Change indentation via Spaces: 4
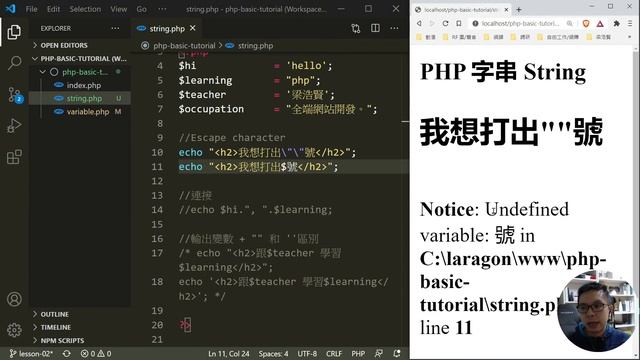 click(273, 354)
